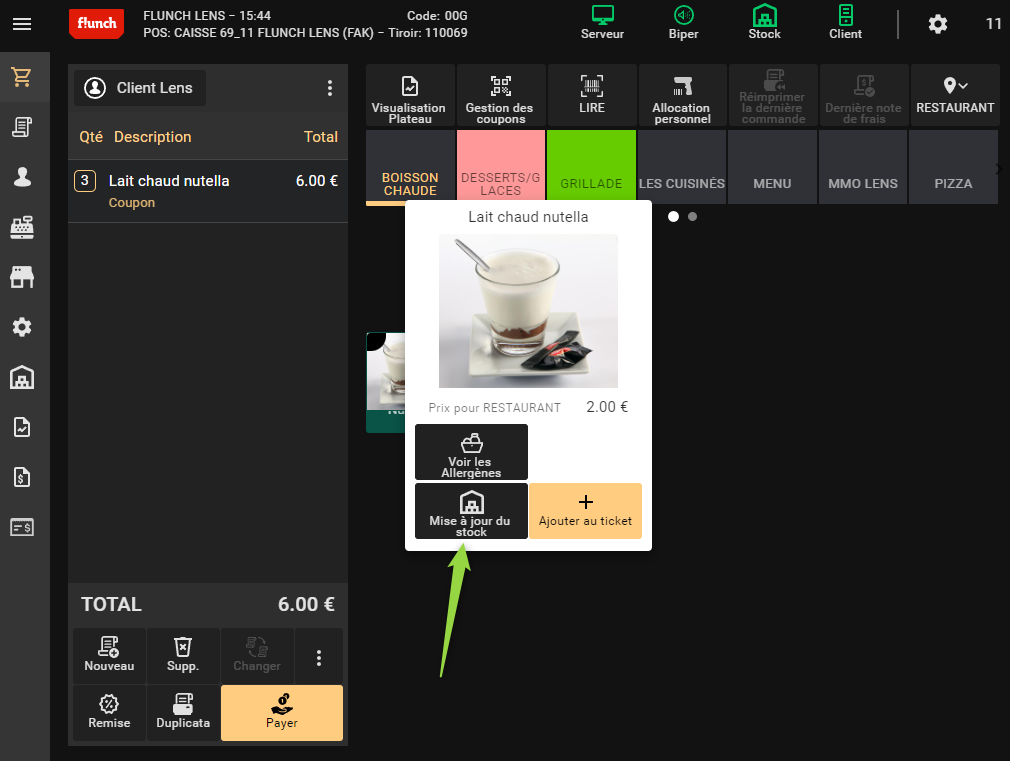Expand the RESTAURANT location dropdown

click(x=955, y=96)
